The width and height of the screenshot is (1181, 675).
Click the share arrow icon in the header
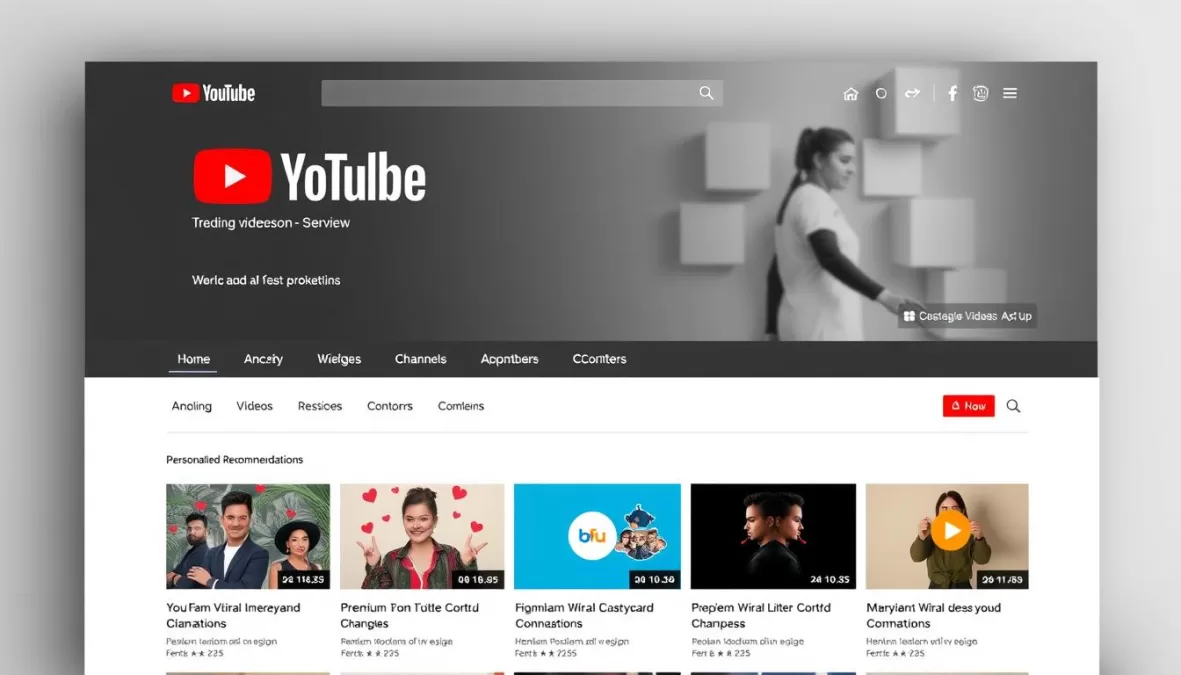912,92
